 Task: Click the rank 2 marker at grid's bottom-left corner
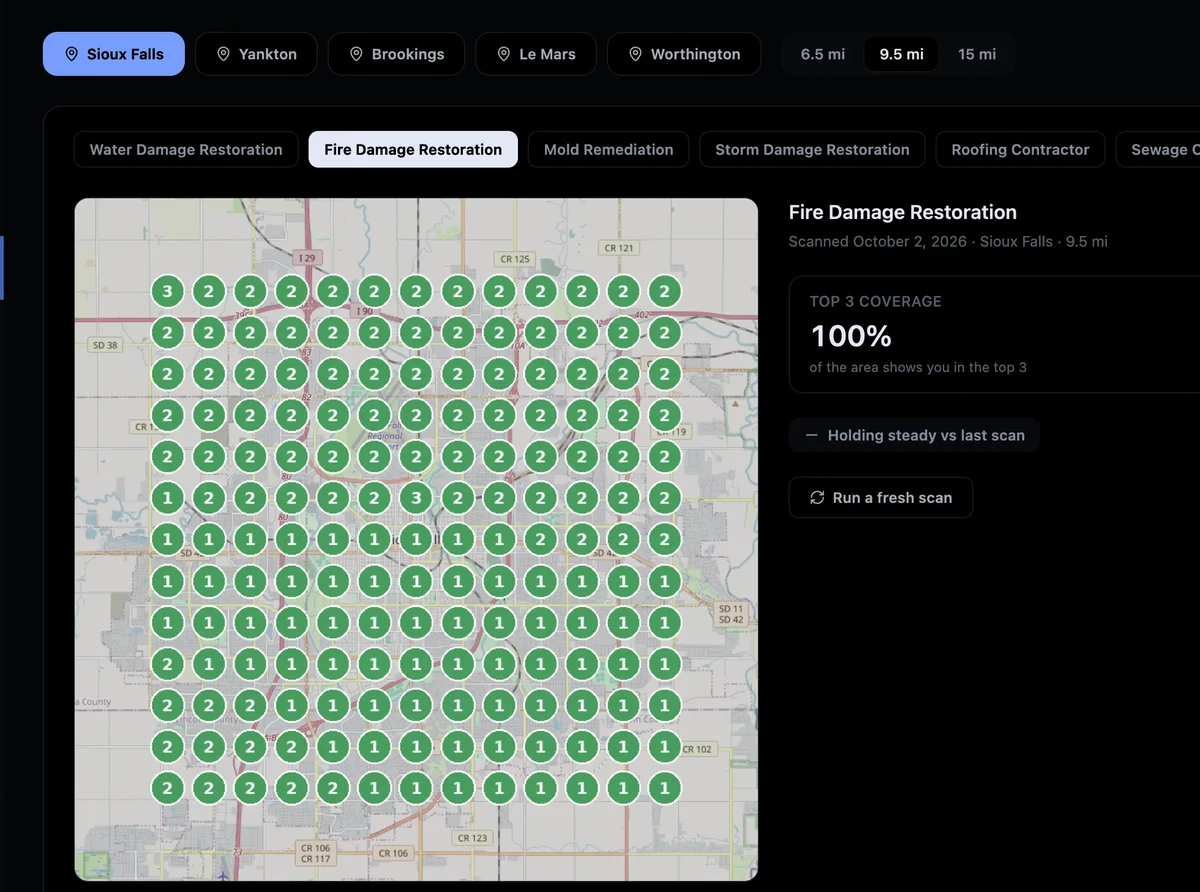click(x=167, y=788)
